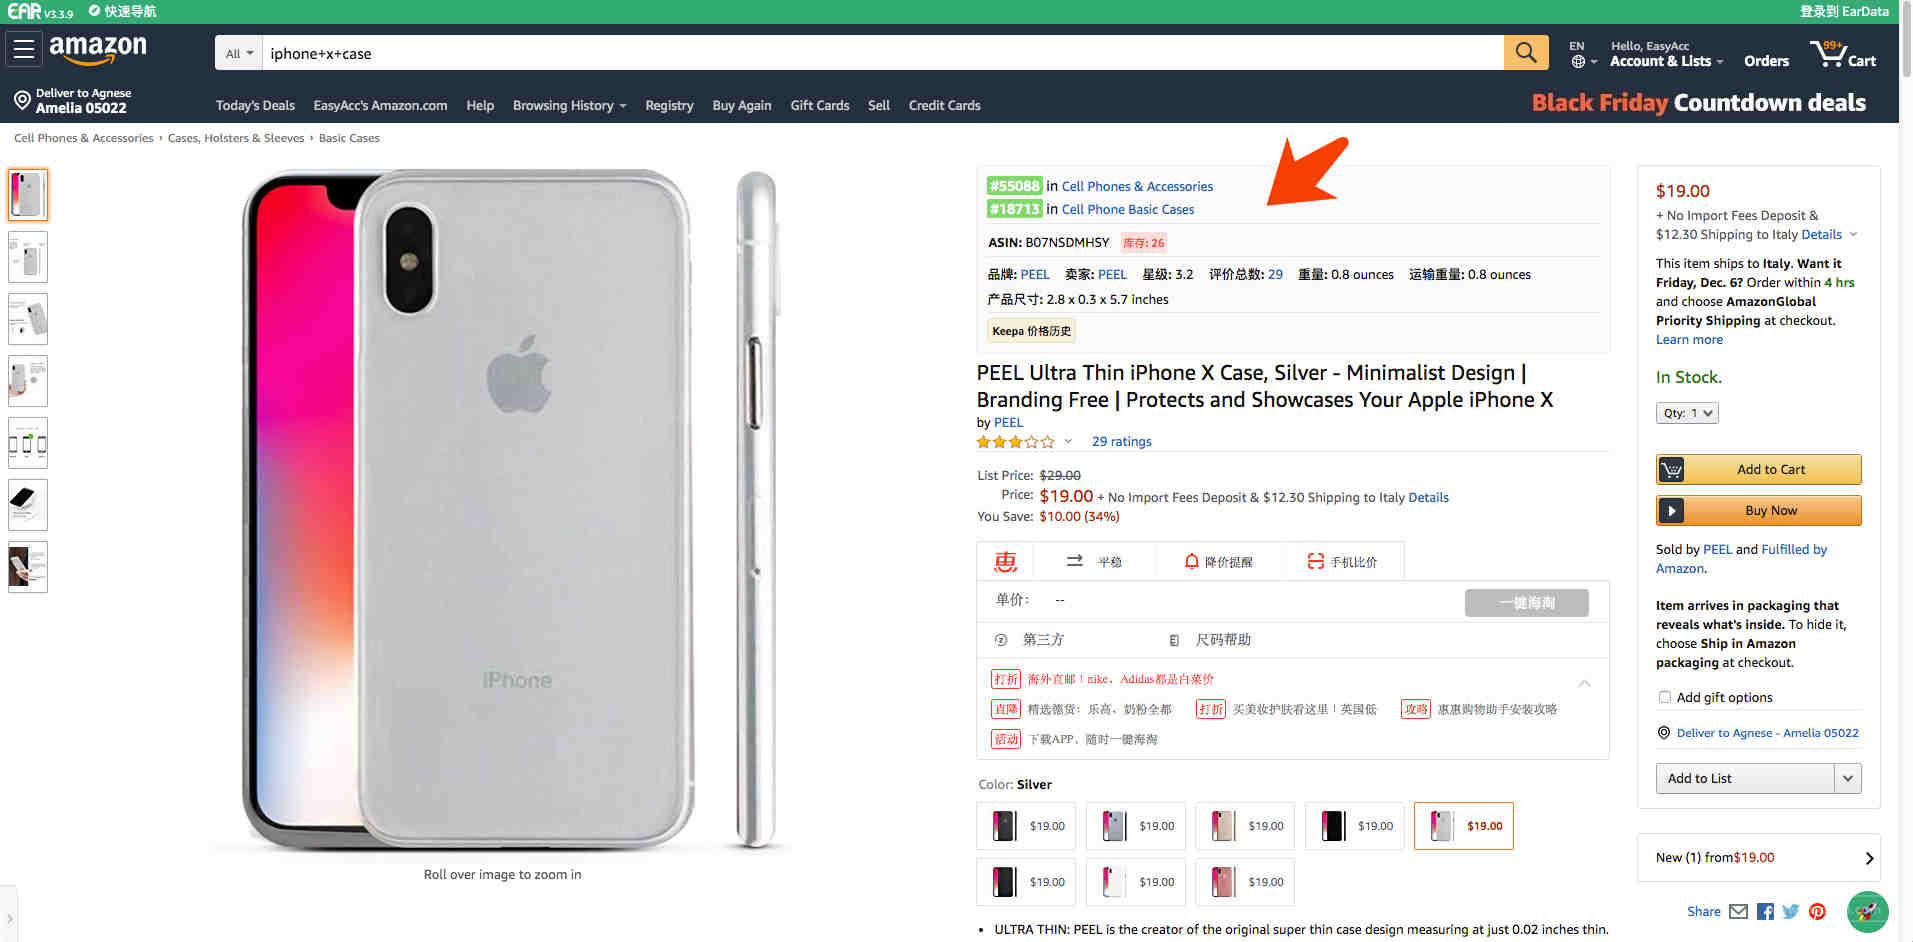Expand Browsing History menu
The width and height of the screenshot is (1913, 942).
[569, 105]
